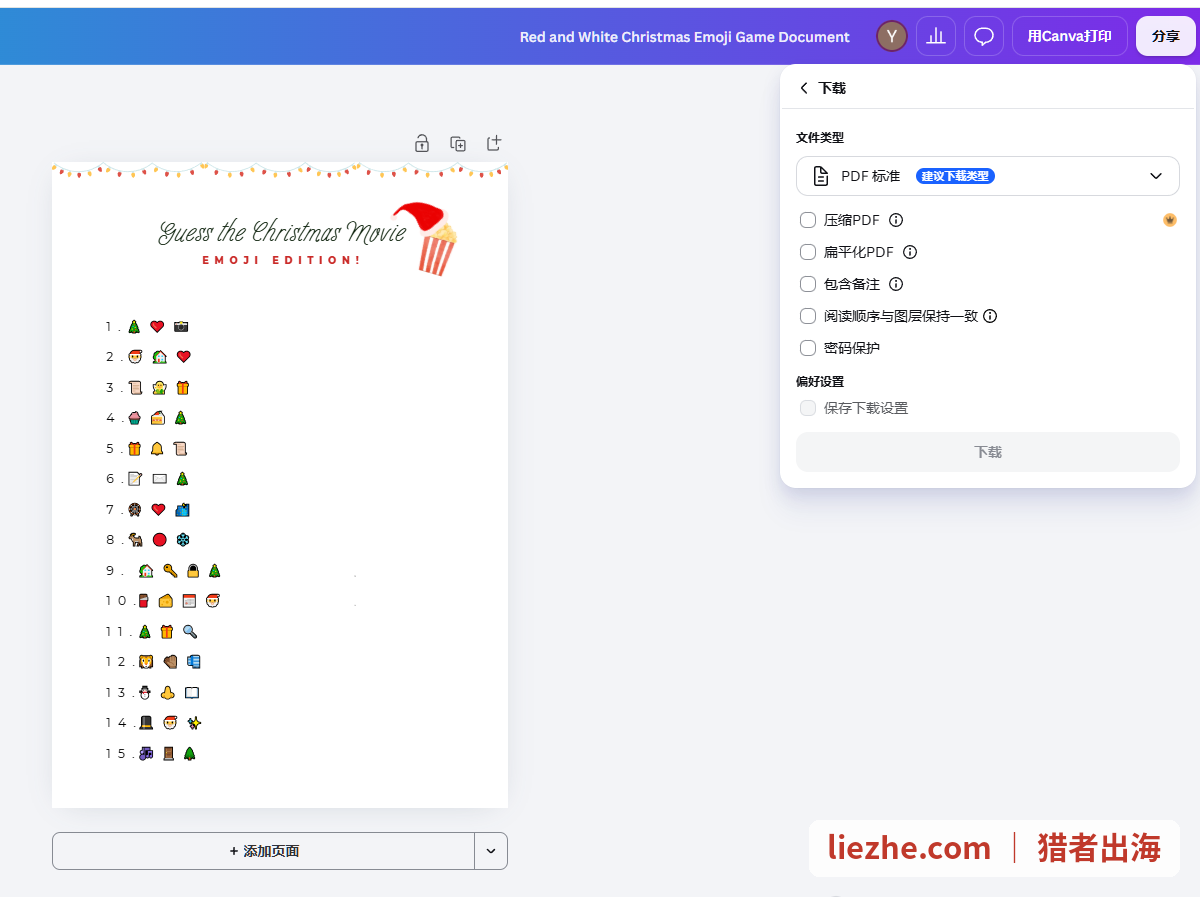The image size is (1200, 897).
Task: Click the + 添加页面 button
Action: [264, 851]
